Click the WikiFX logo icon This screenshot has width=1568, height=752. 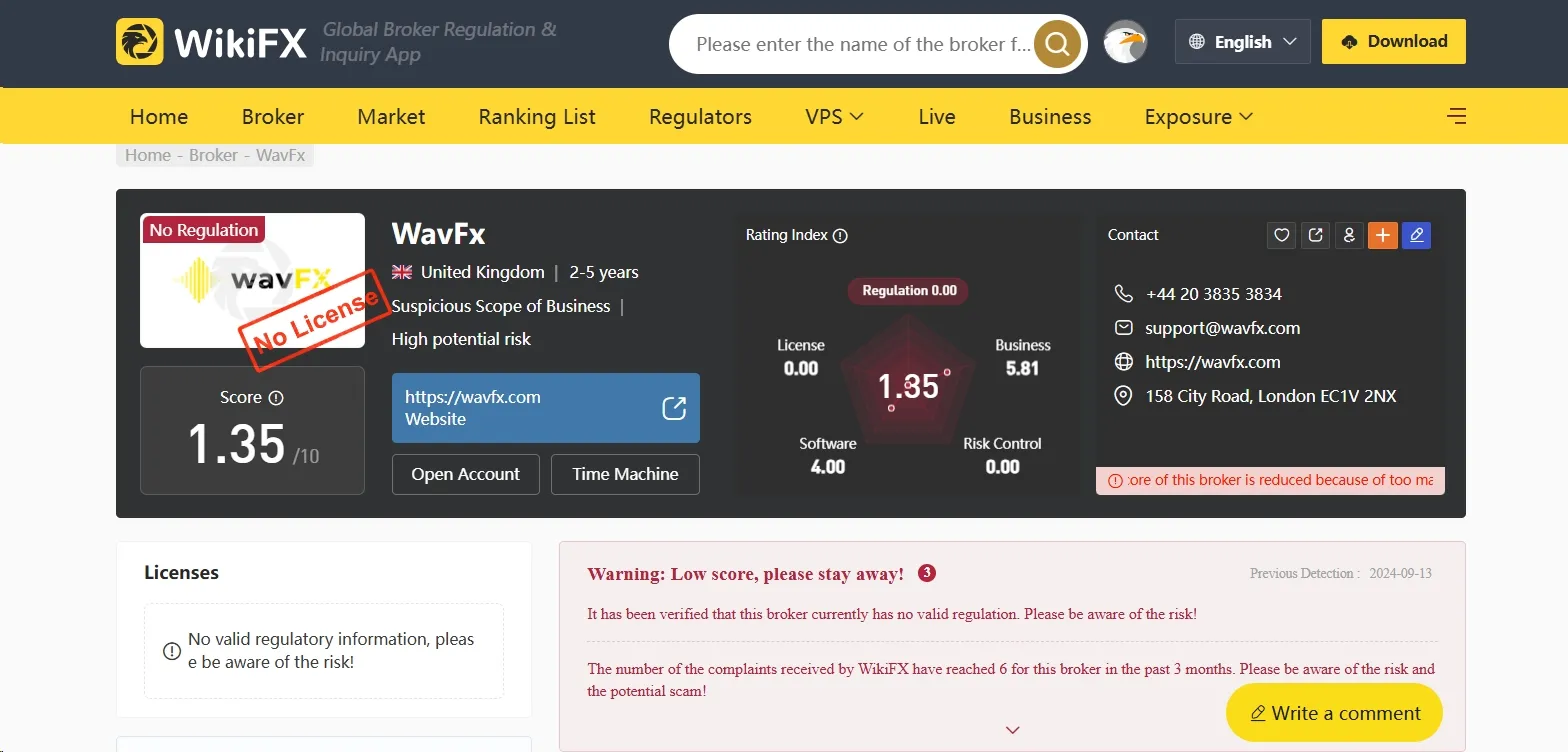click(140, 42)
